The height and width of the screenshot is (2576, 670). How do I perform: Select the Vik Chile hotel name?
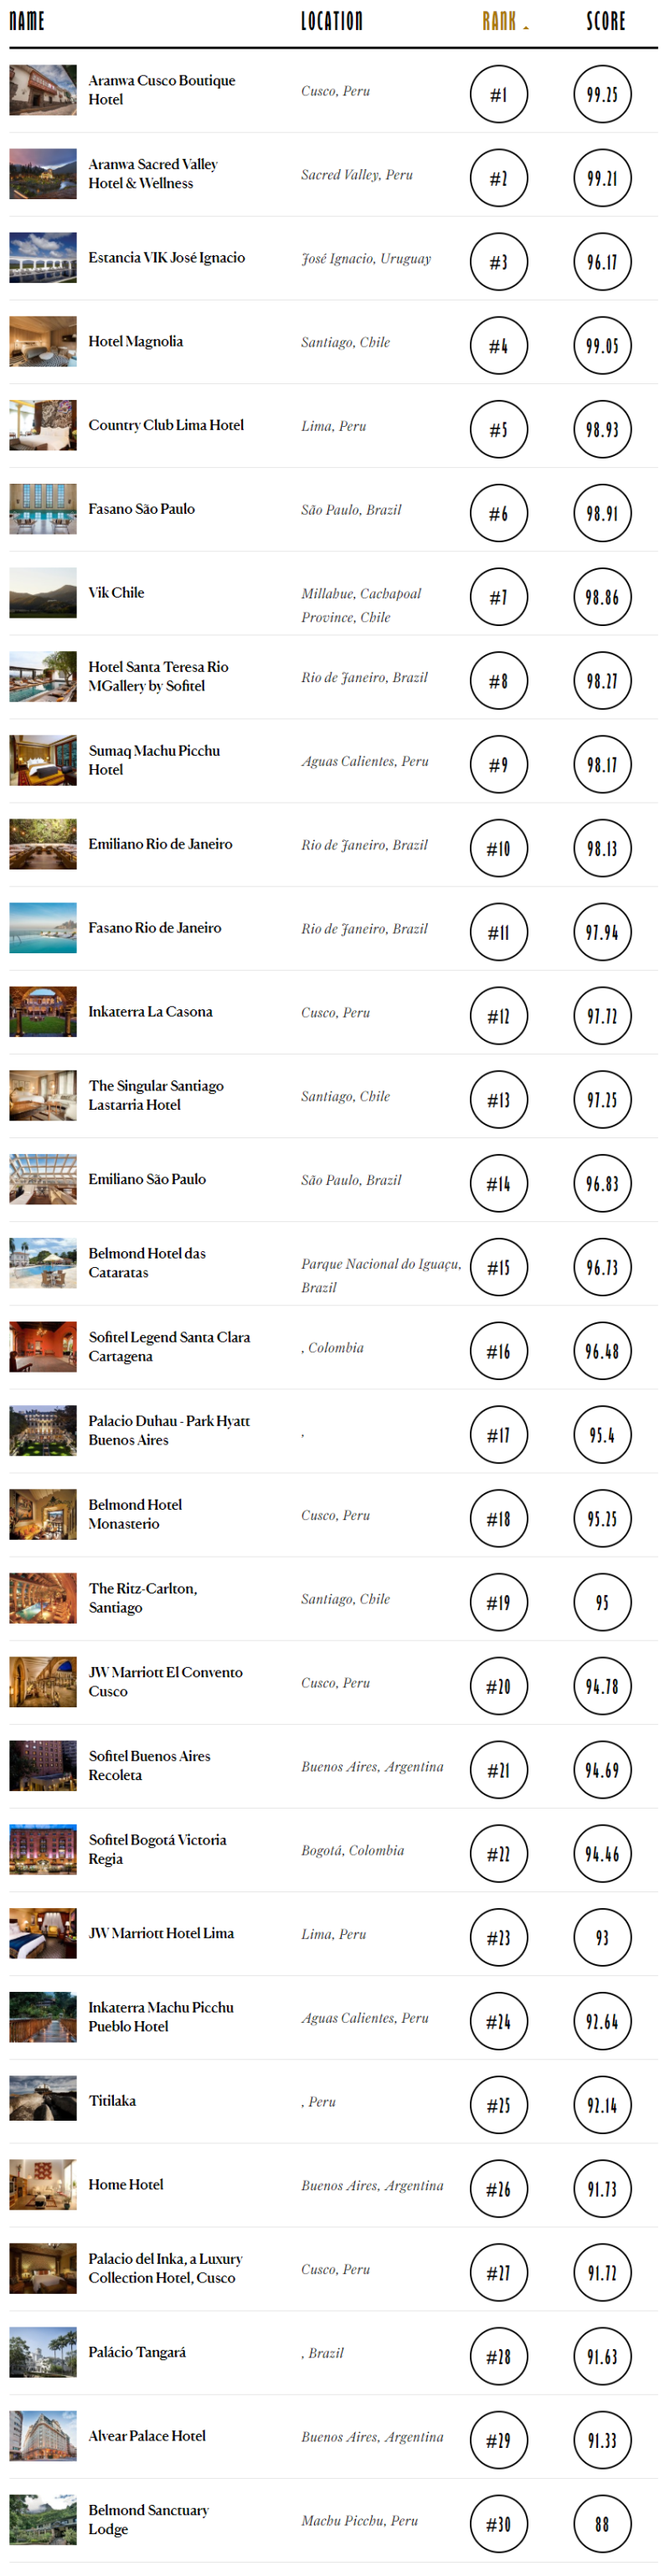pyautogui.click(x=116, y=593)
